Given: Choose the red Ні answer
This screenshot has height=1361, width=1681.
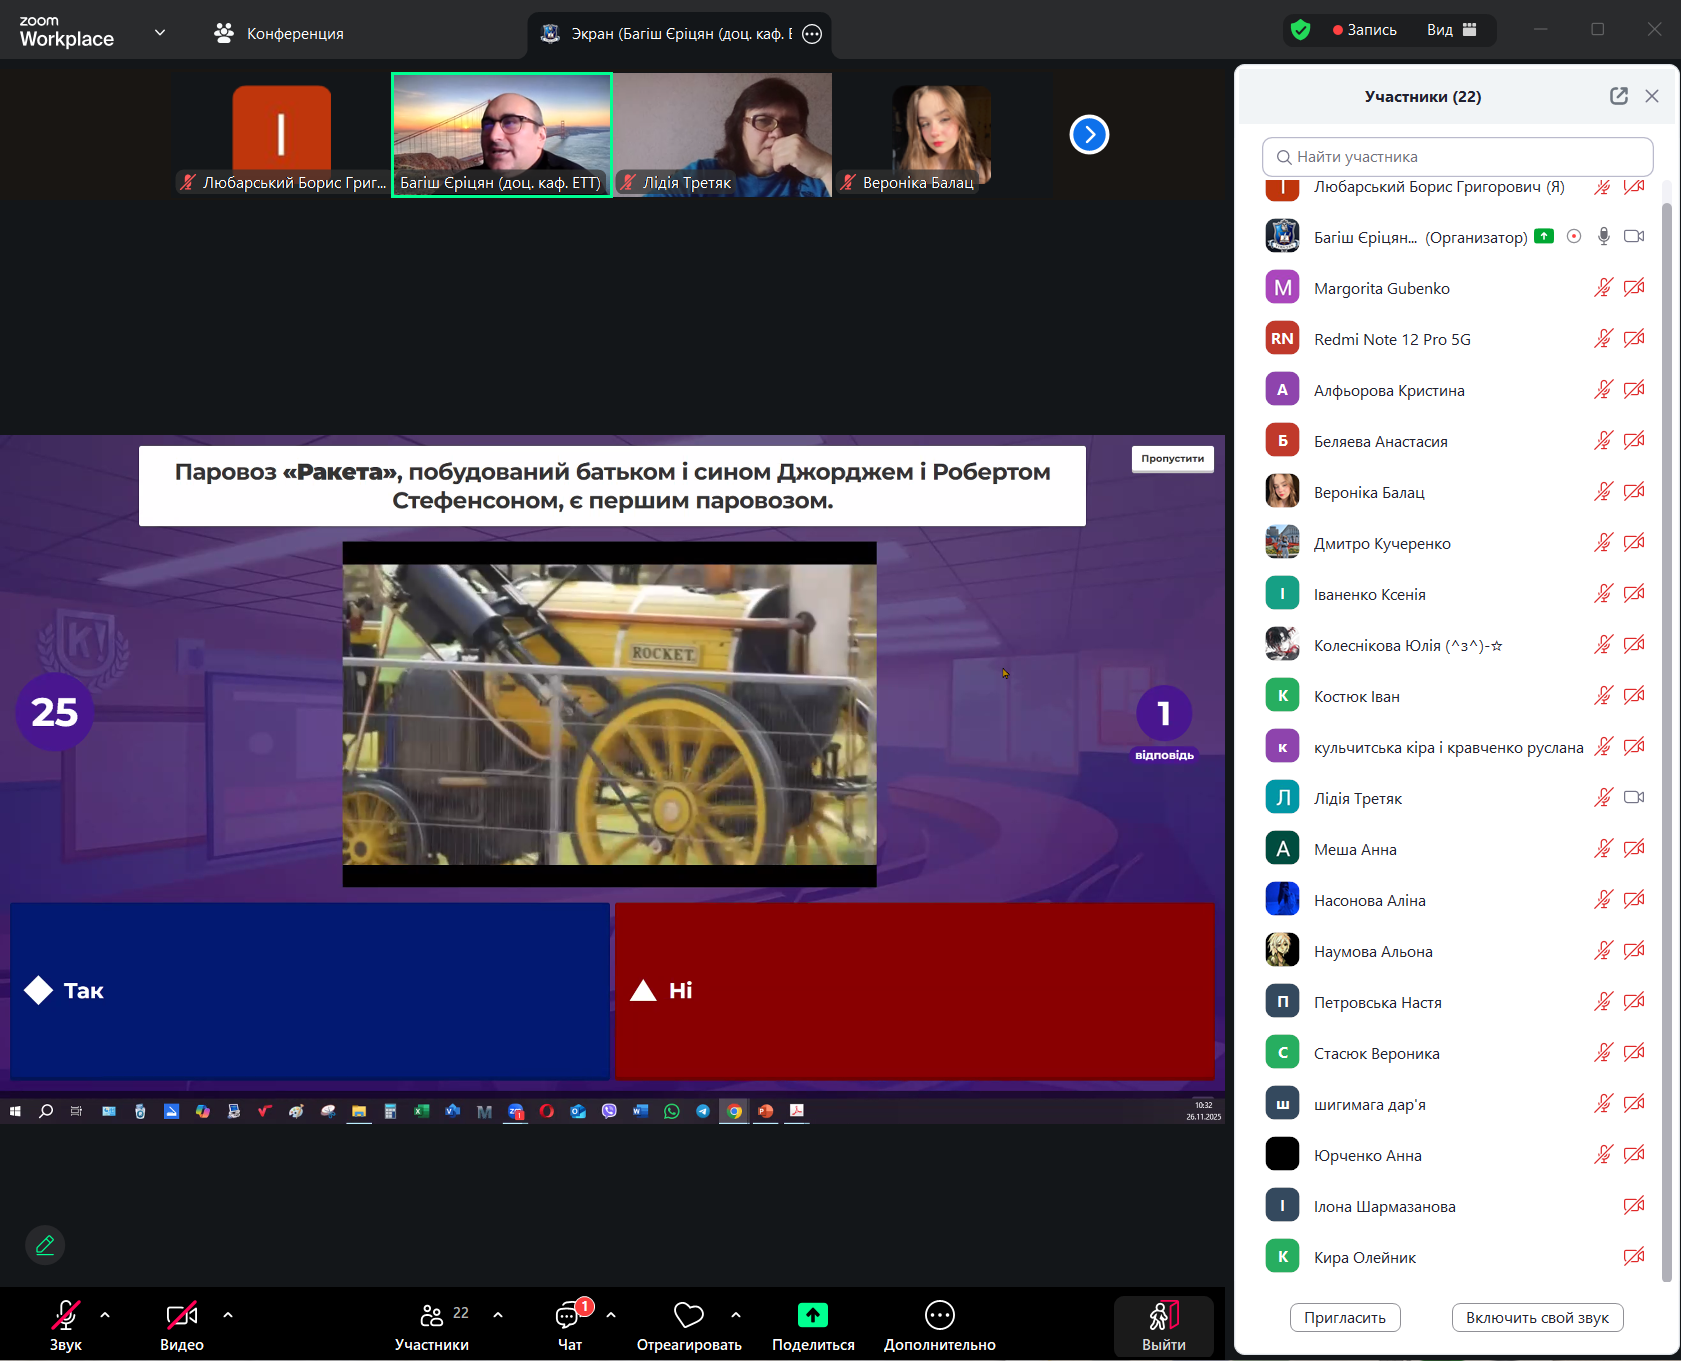Looking at the screenshot, I should tap(915, 991).
